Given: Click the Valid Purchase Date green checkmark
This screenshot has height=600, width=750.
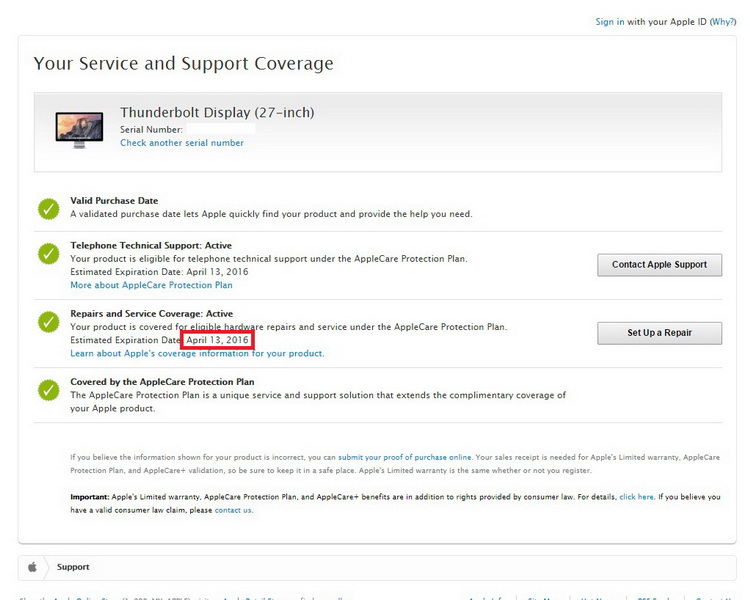Looking at the screenshot, I should (48, 209).
